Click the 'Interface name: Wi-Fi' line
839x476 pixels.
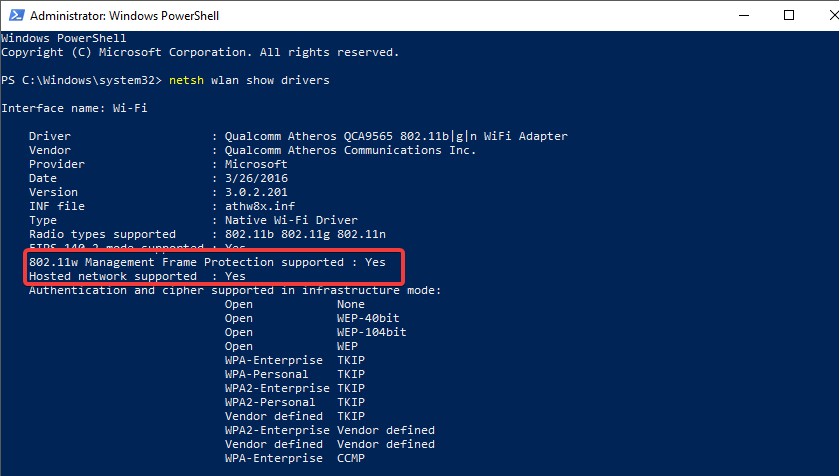[74, 108]
